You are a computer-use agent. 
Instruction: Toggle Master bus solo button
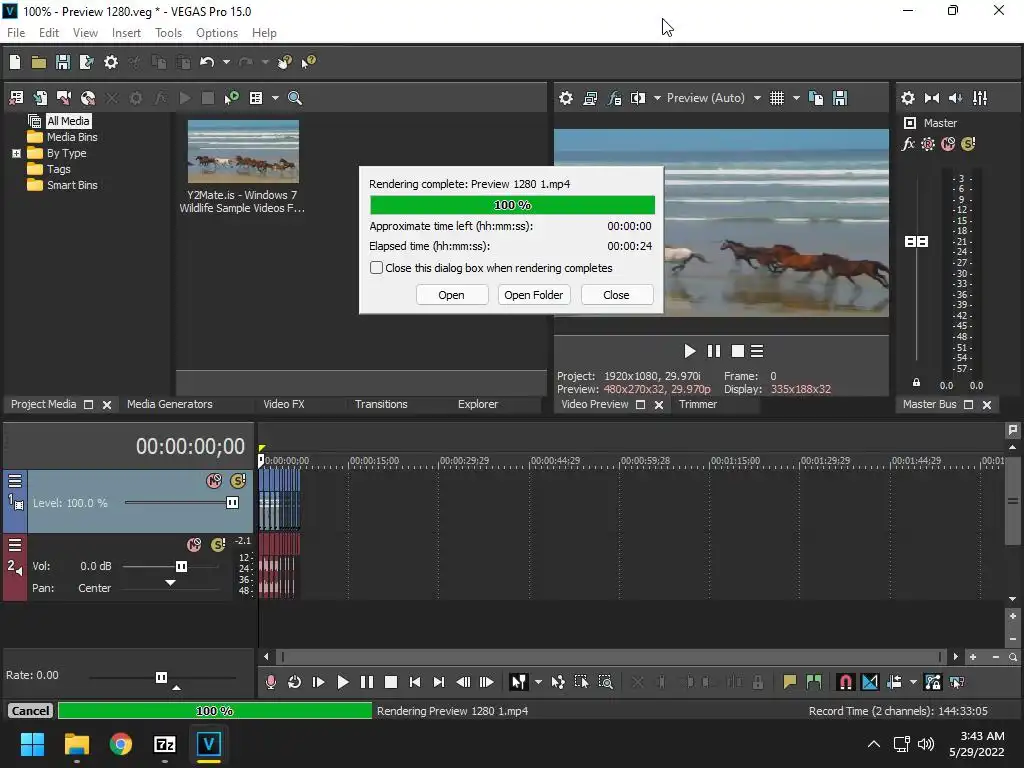[968, 144]
